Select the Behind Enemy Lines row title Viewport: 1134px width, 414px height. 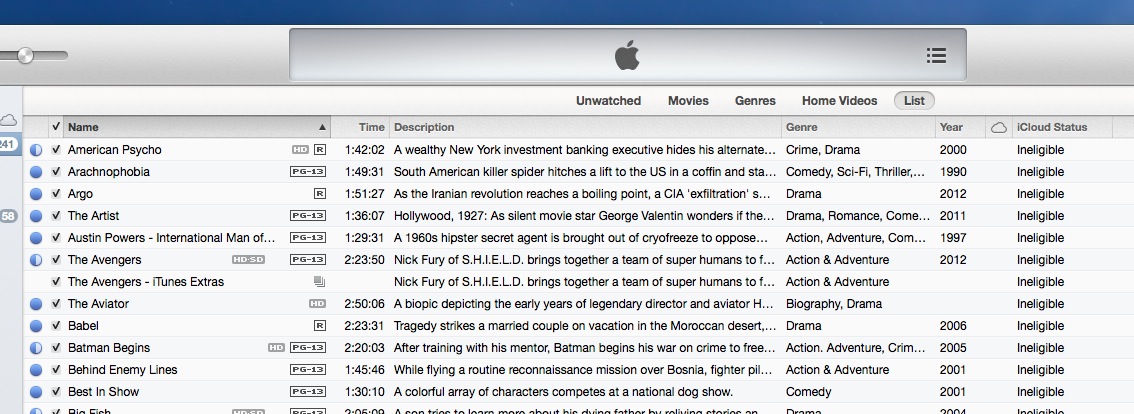[x=122, y=370]
